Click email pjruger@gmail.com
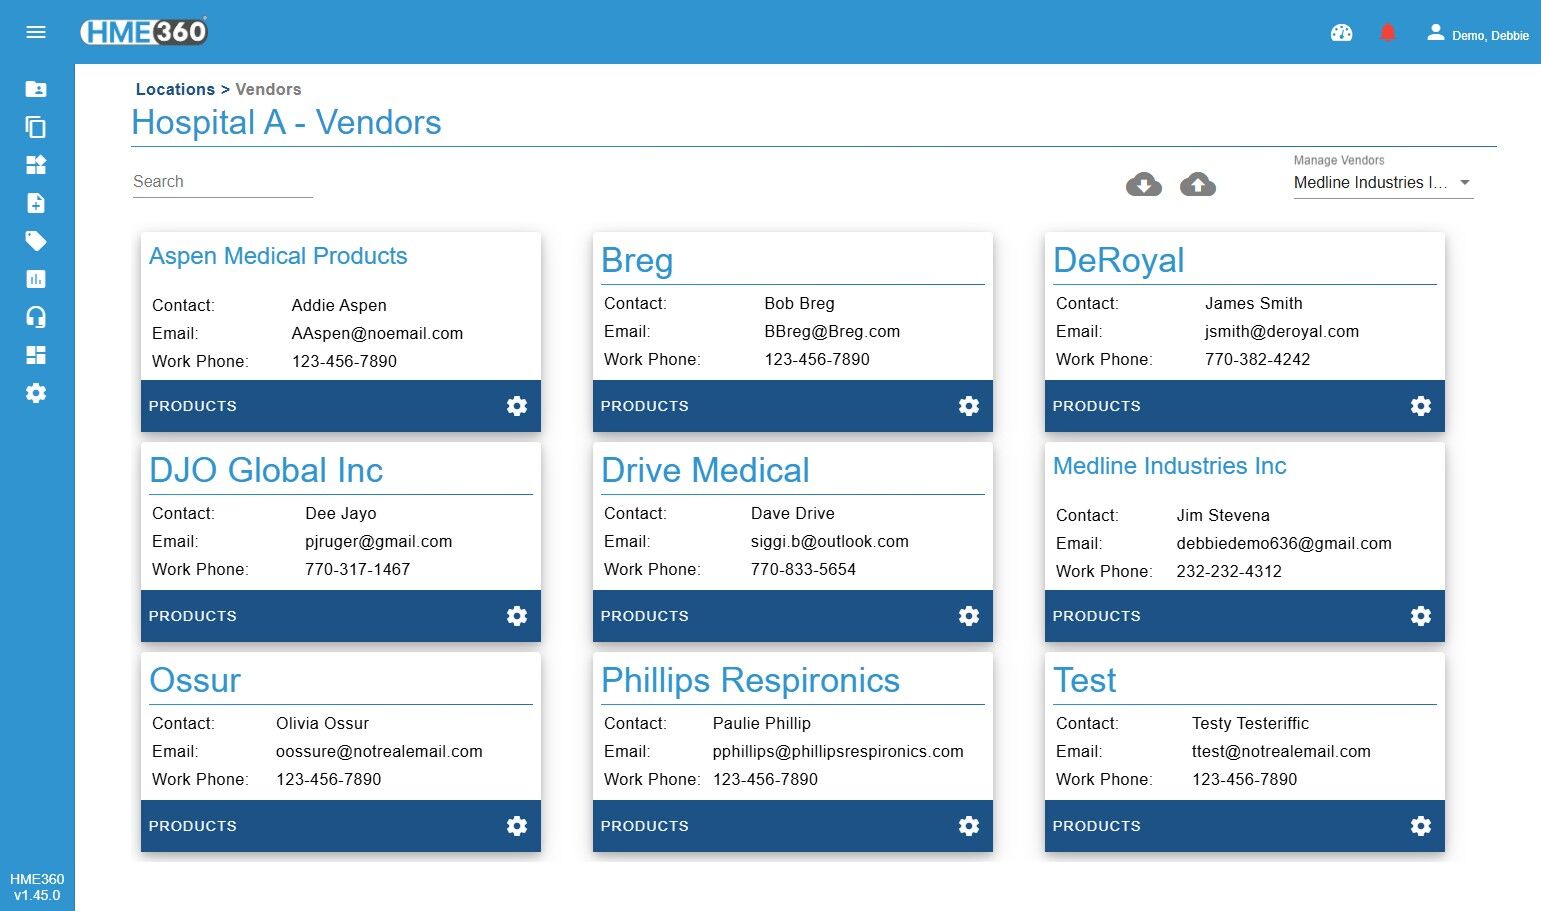The height and width of the screenshot is (911, 1541). click(378, 541)
